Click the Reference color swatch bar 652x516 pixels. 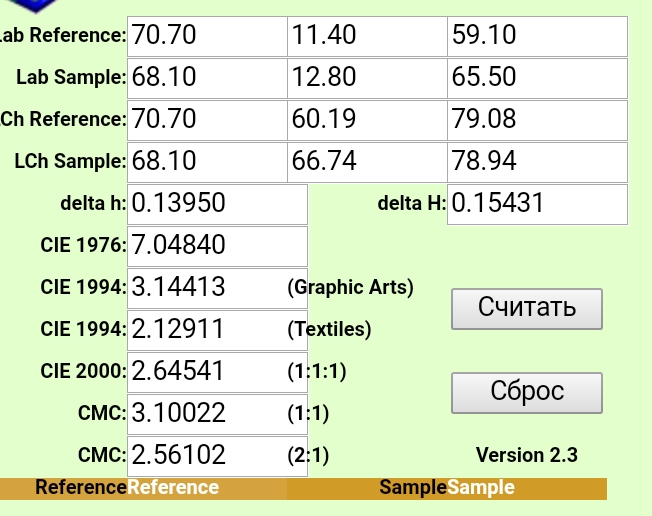click(143, 488)
